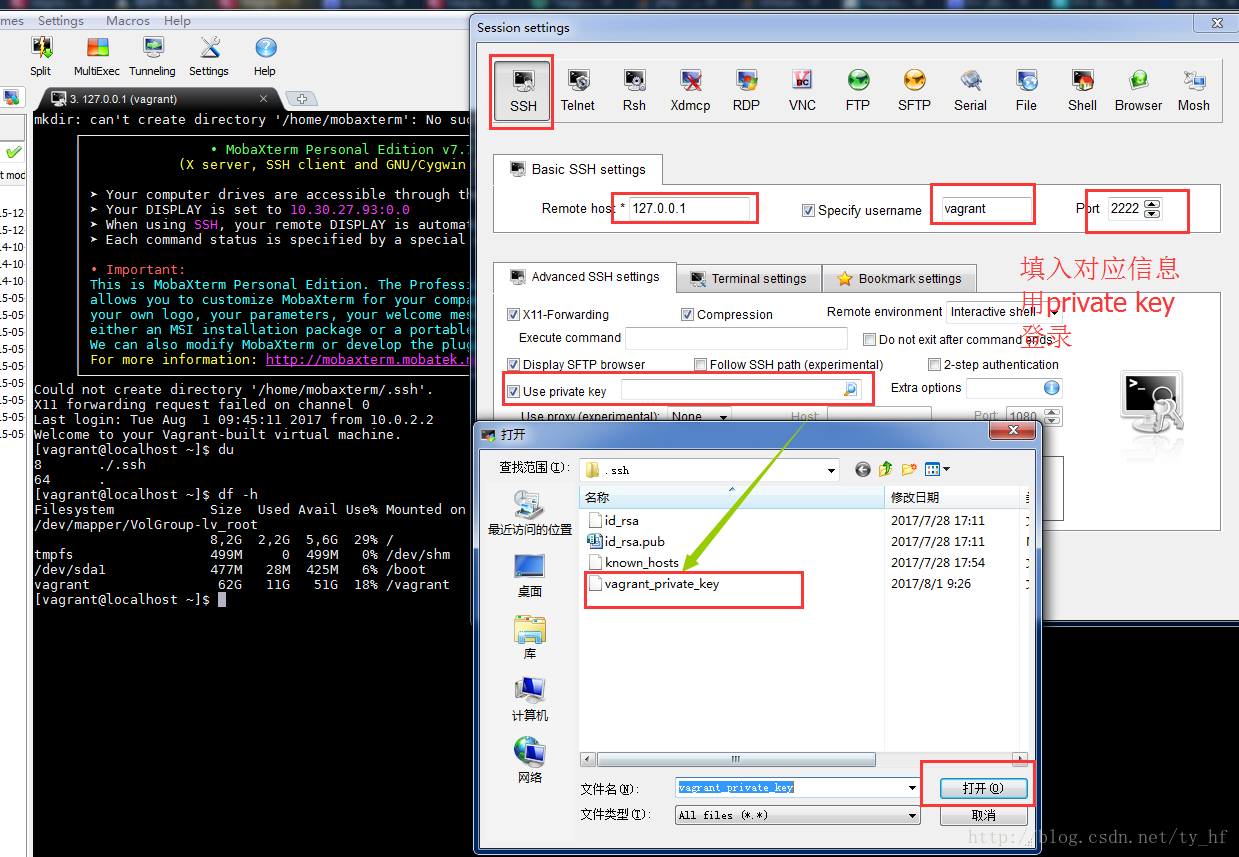Choose the Rsh session type
This screenshot has height=857, width=1239.
634,91
